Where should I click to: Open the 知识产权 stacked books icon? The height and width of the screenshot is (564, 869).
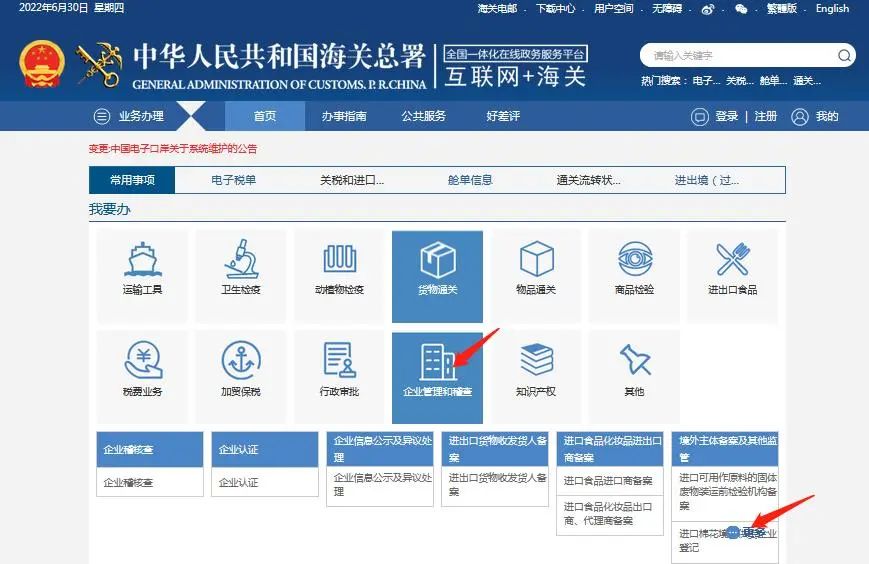click(536, 359)
